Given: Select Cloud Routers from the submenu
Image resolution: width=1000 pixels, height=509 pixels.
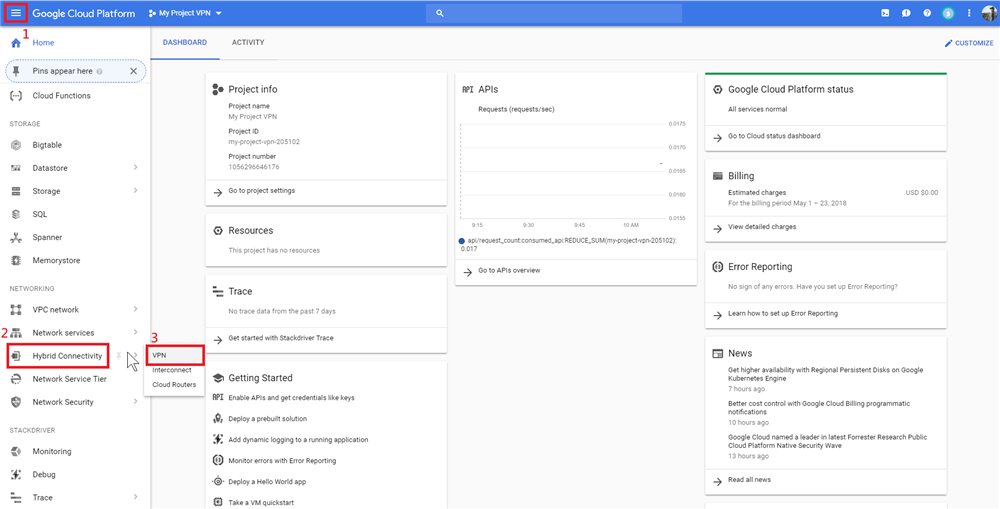Looking at the screenshot, I should (x=174, y=385).
